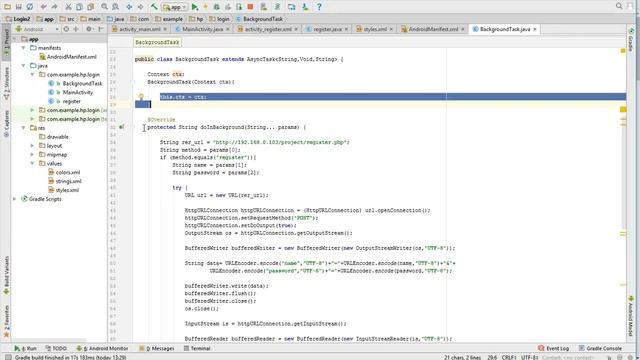Expand Gradle Scripts node

[14, 199]
